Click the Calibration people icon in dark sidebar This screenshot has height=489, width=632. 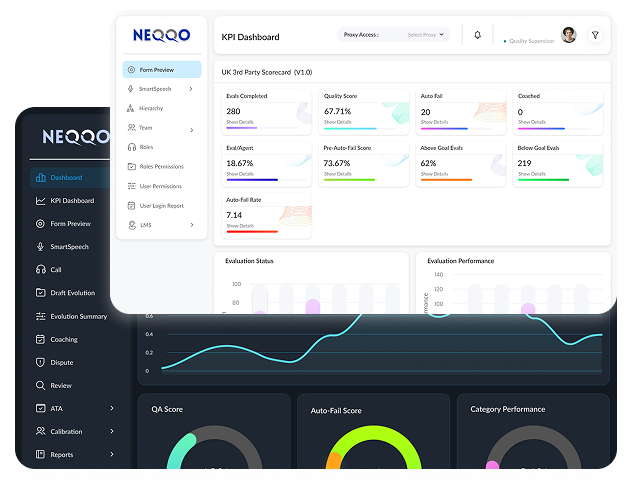point(41,431)
